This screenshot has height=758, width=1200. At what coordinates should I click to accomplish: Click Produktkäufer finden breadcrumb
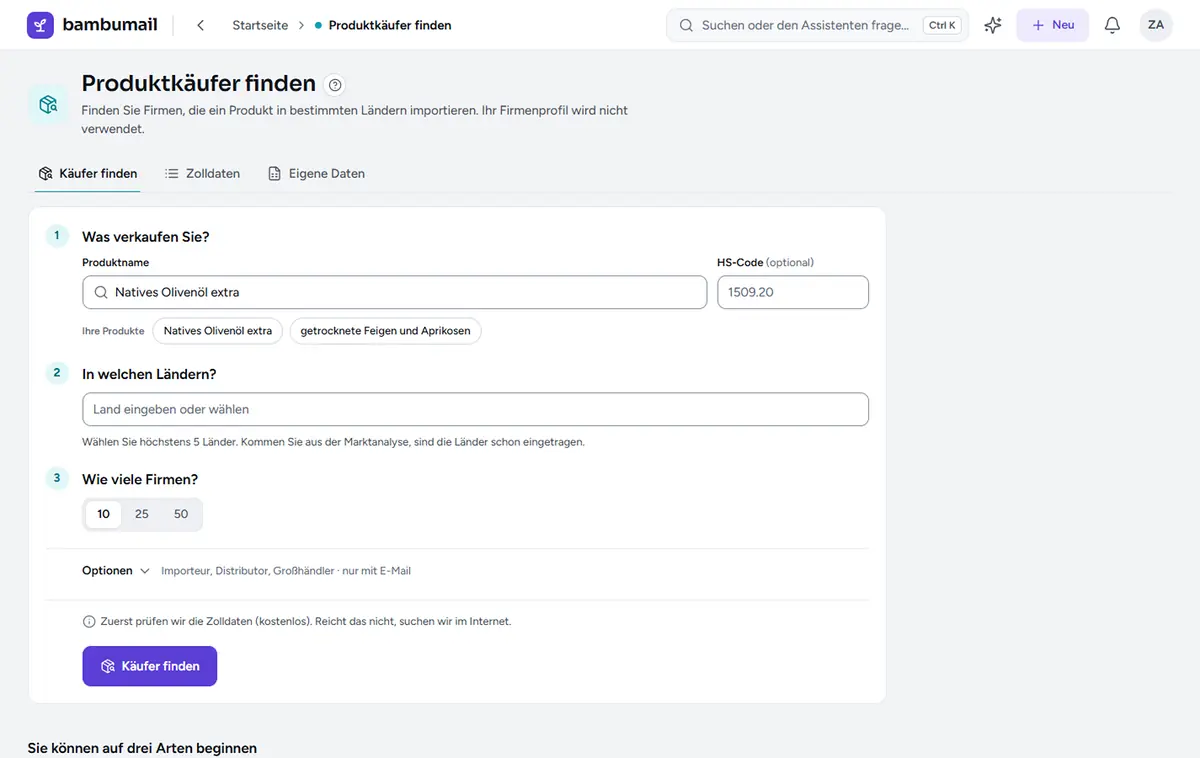[390, 25]
